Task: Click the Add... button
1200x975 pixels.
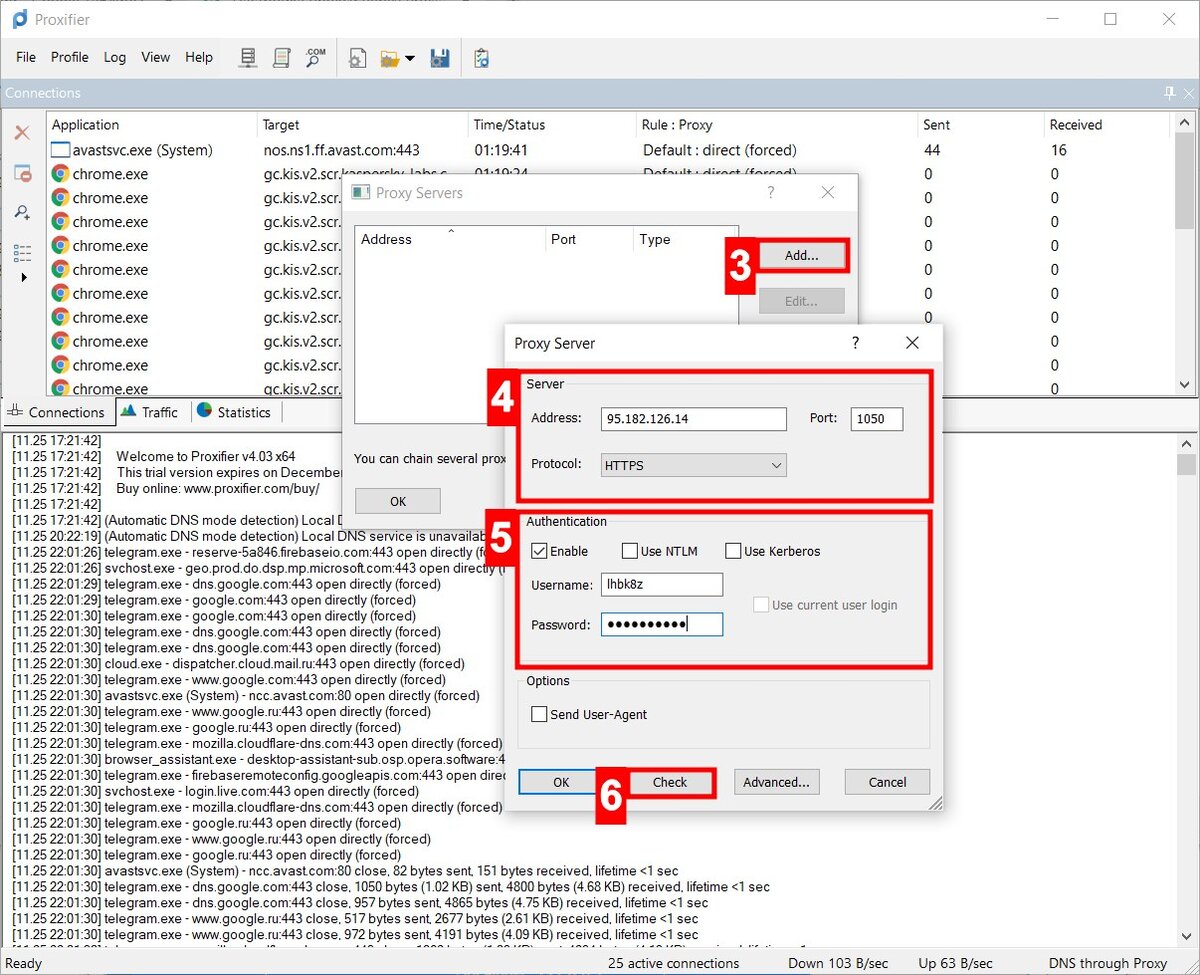Action: (801, 255)
